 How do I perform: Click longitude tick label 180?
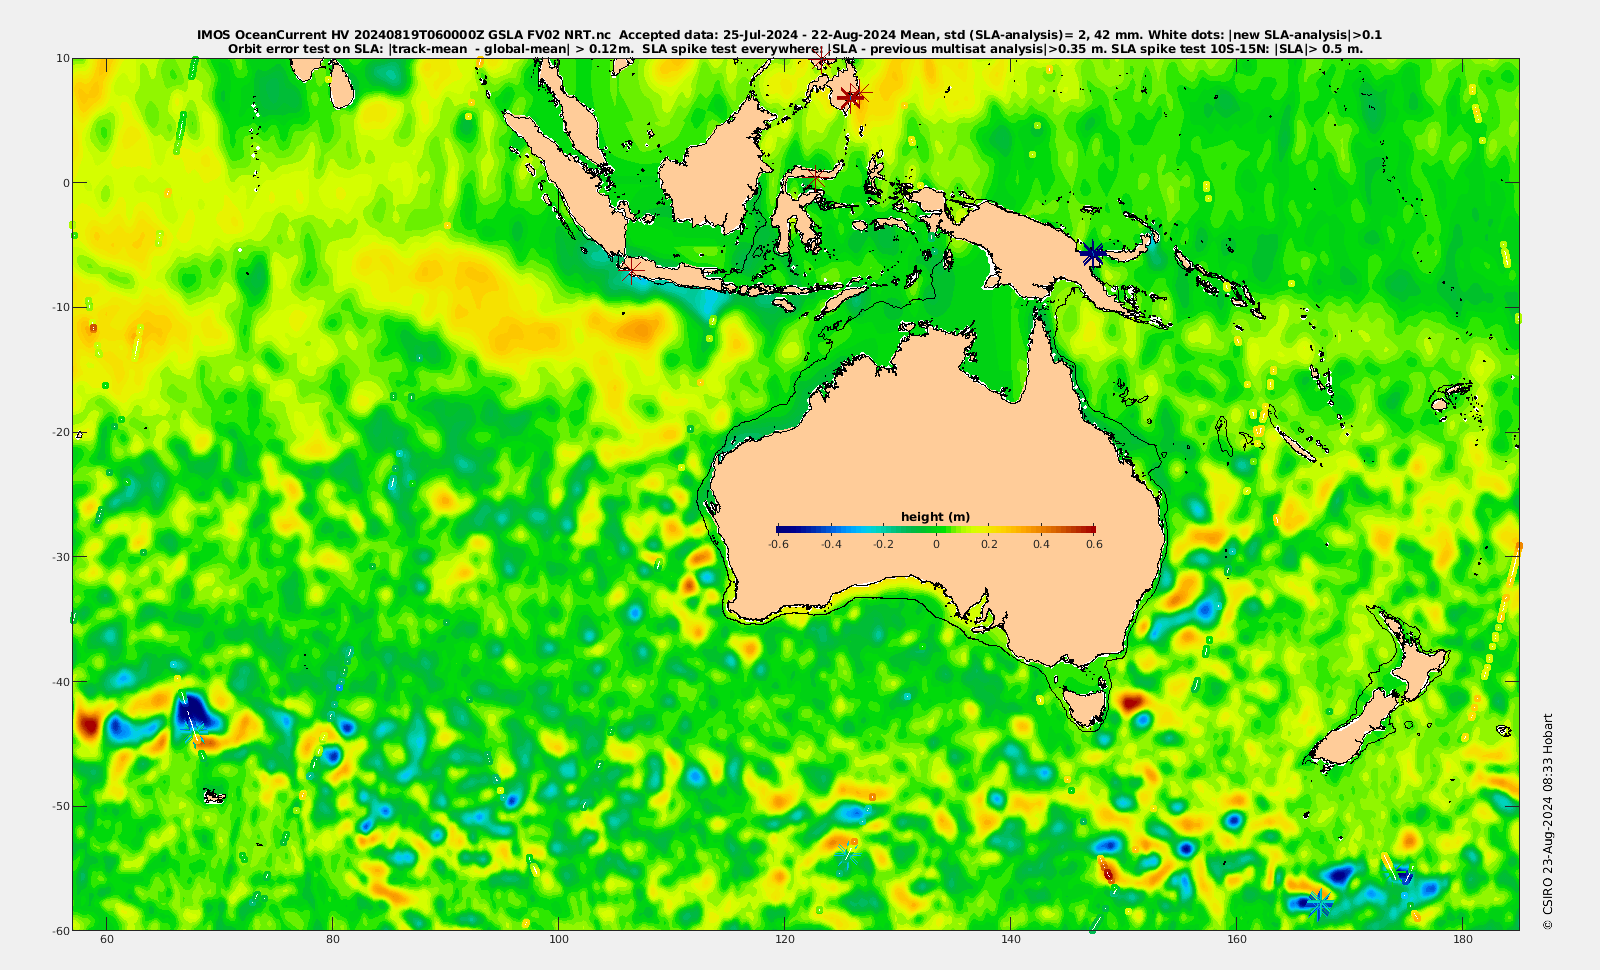1463,939
